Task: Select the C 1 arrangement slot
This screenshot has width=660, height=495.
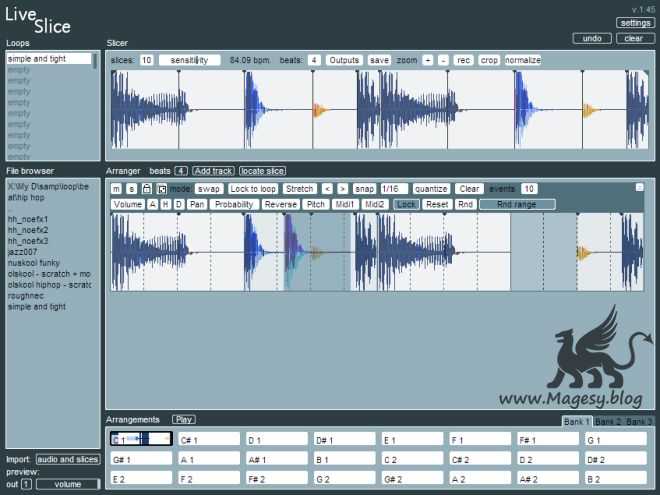Action: (x=141, y=439)
